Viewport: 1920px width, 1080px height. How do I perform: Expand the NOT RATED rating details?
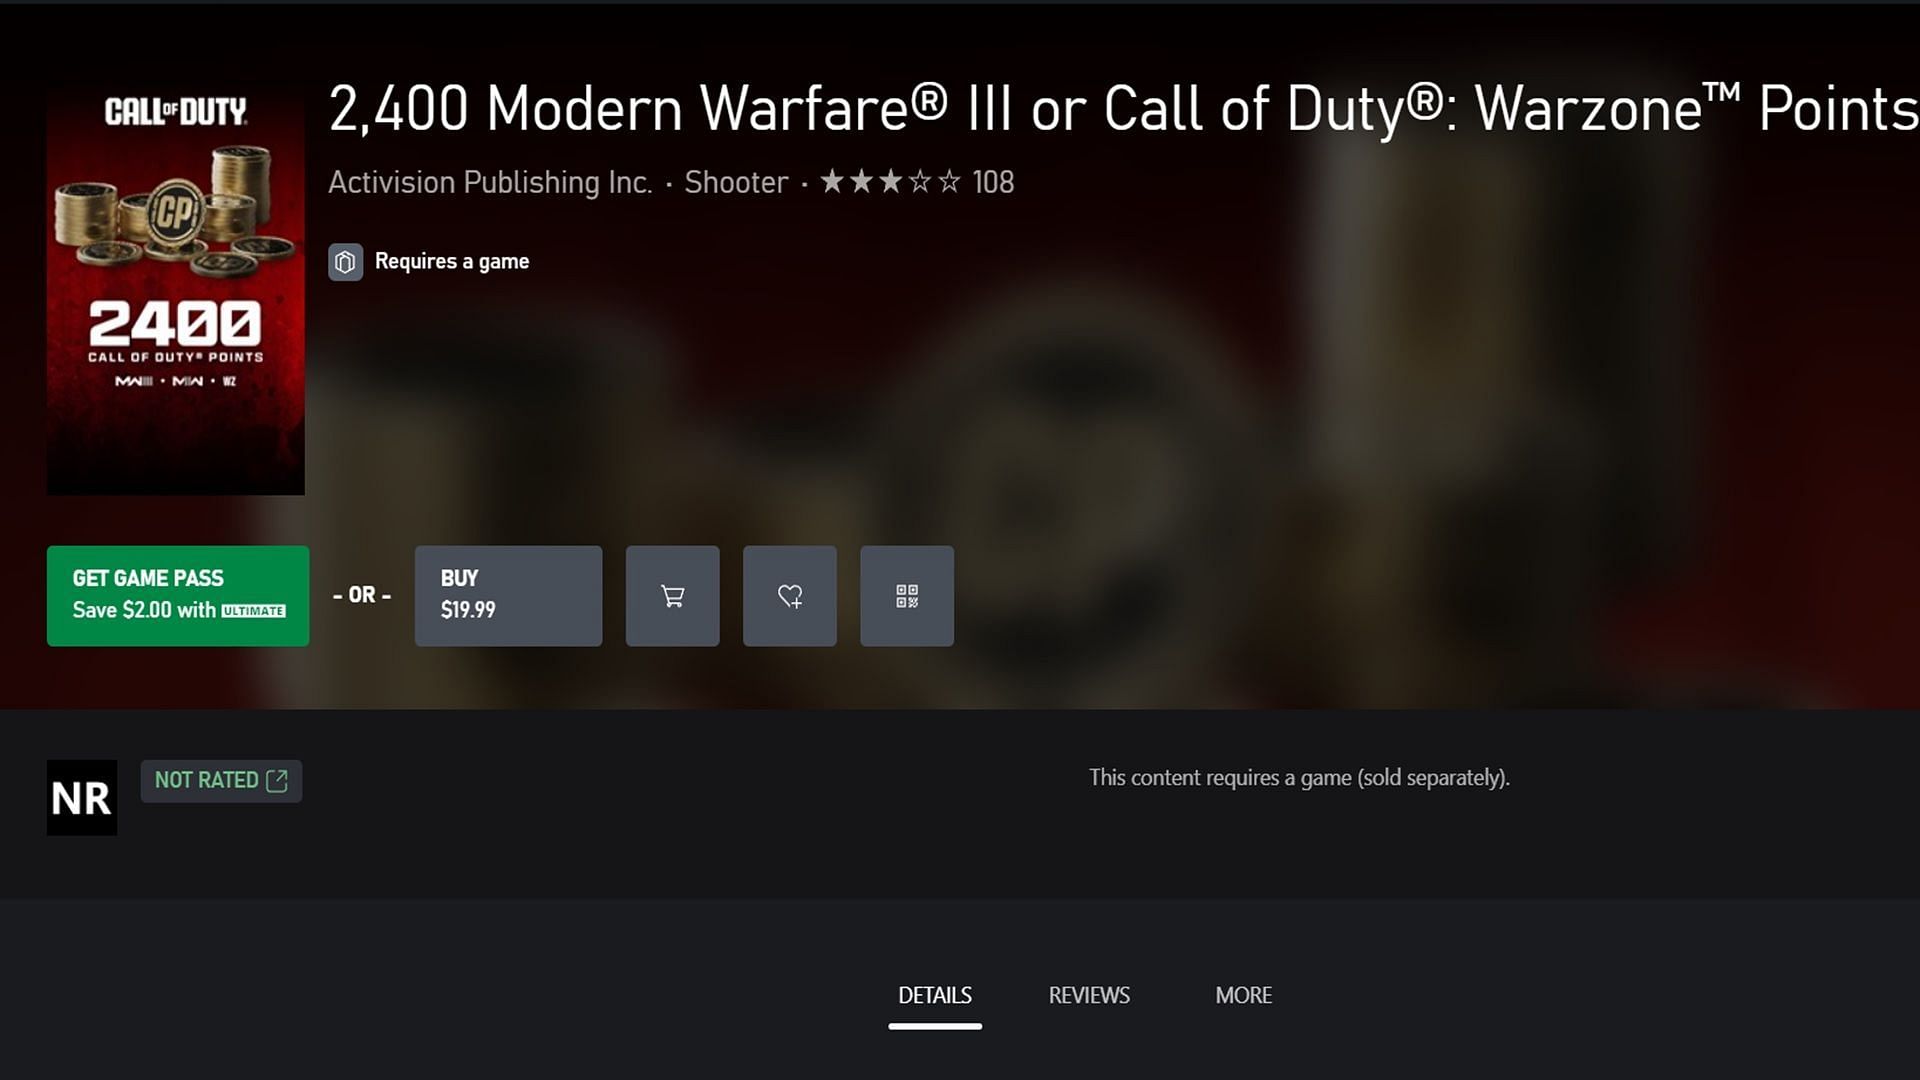[220, 779]
